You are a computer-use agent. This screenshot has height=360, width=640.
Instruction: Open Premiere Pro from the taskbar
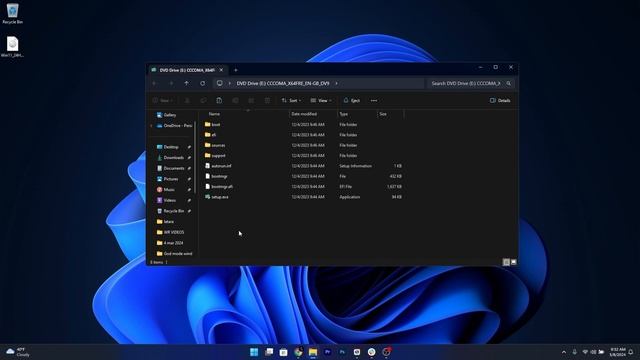(x=327, y=352)
